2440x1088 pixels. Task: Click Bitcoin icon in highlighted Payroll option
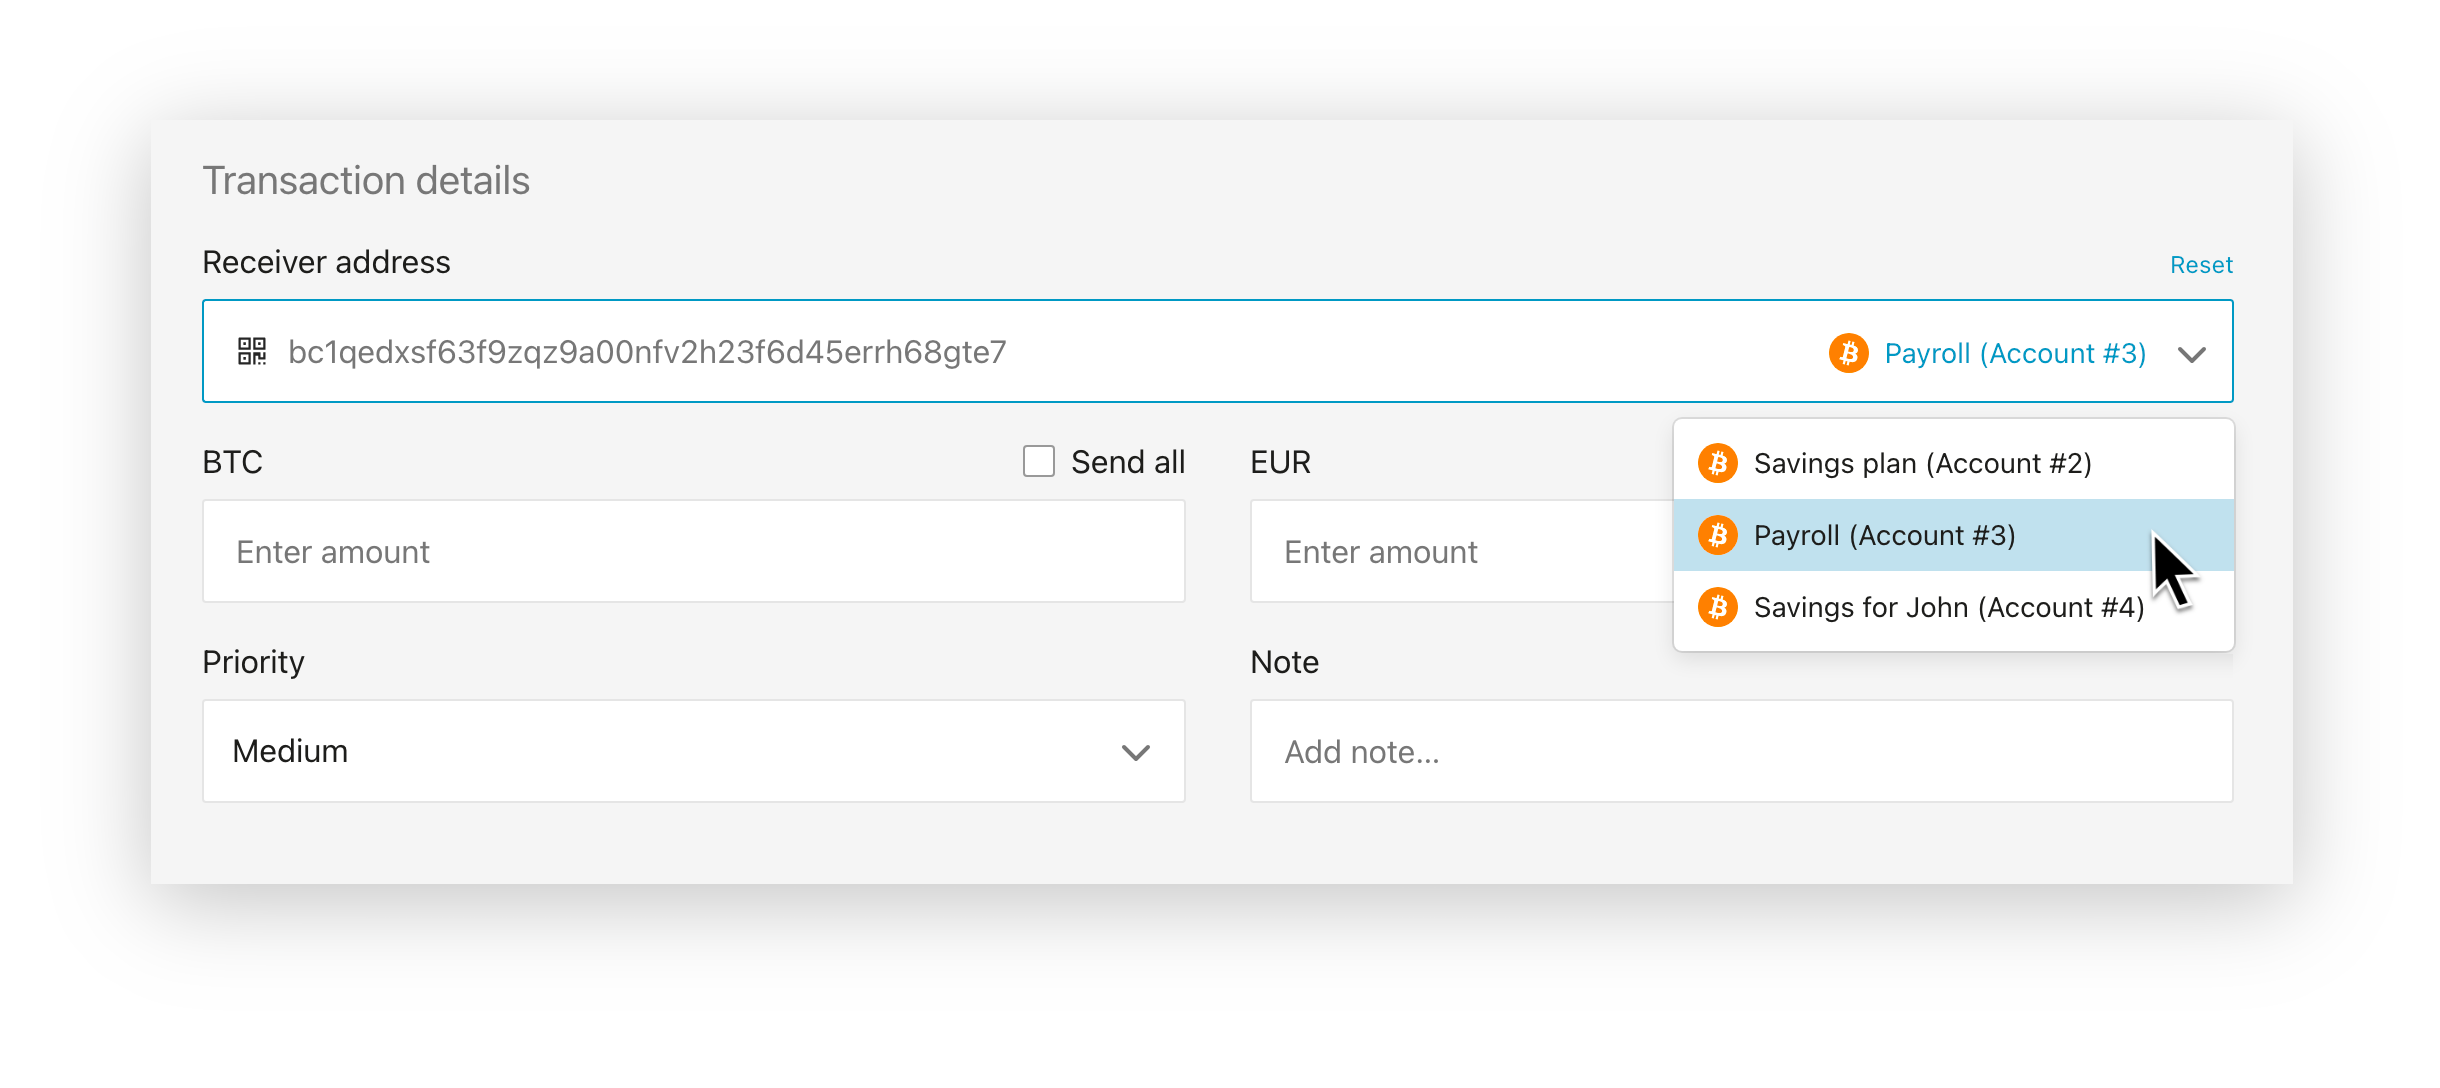[1717, 535]
